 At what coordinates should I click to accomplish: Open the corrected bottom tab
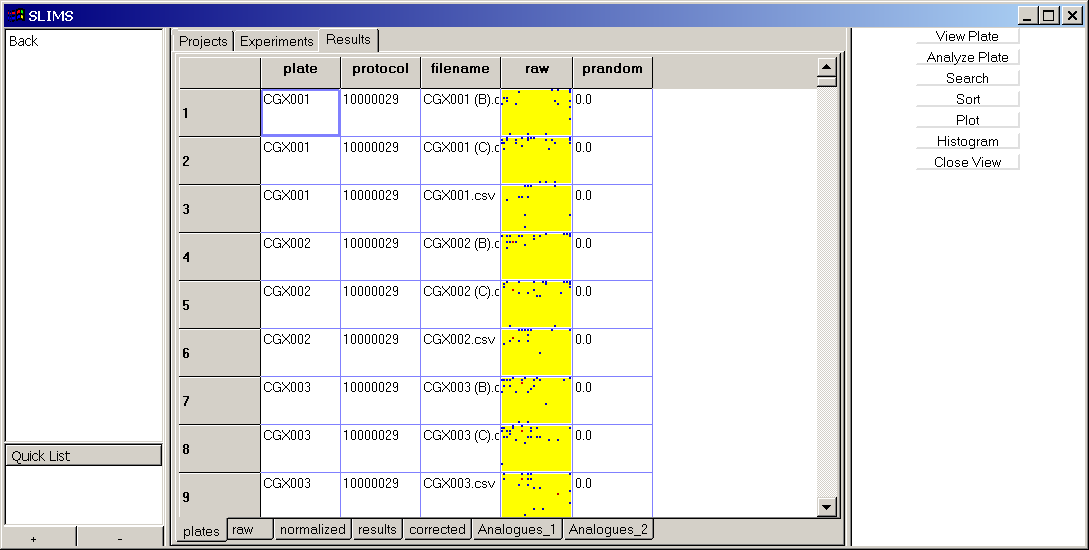click(437, 530)
